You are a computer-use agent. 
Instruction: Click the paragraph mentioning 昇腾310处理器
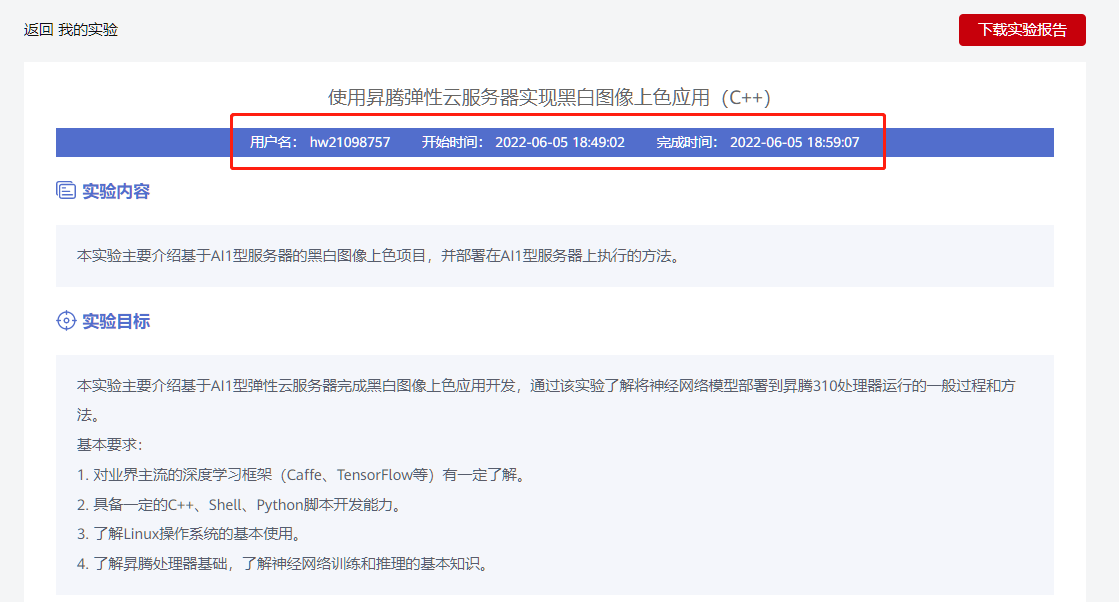[x=546, y=400]
